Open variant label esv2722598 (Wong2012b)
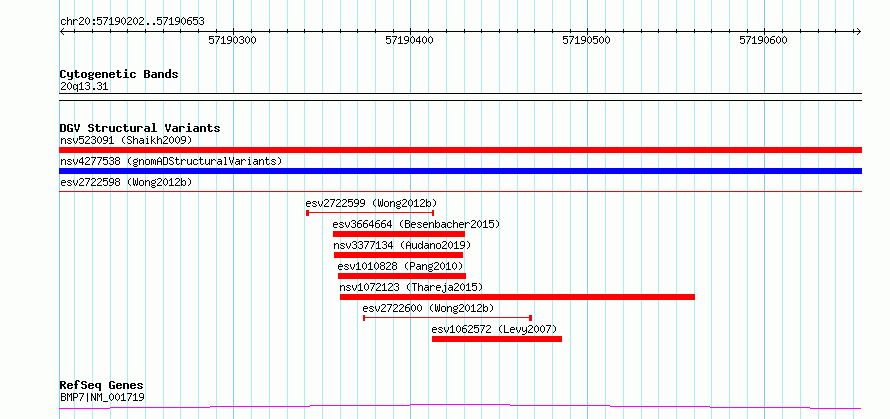The width and height of the screenshot is (890, 419). 126,182
